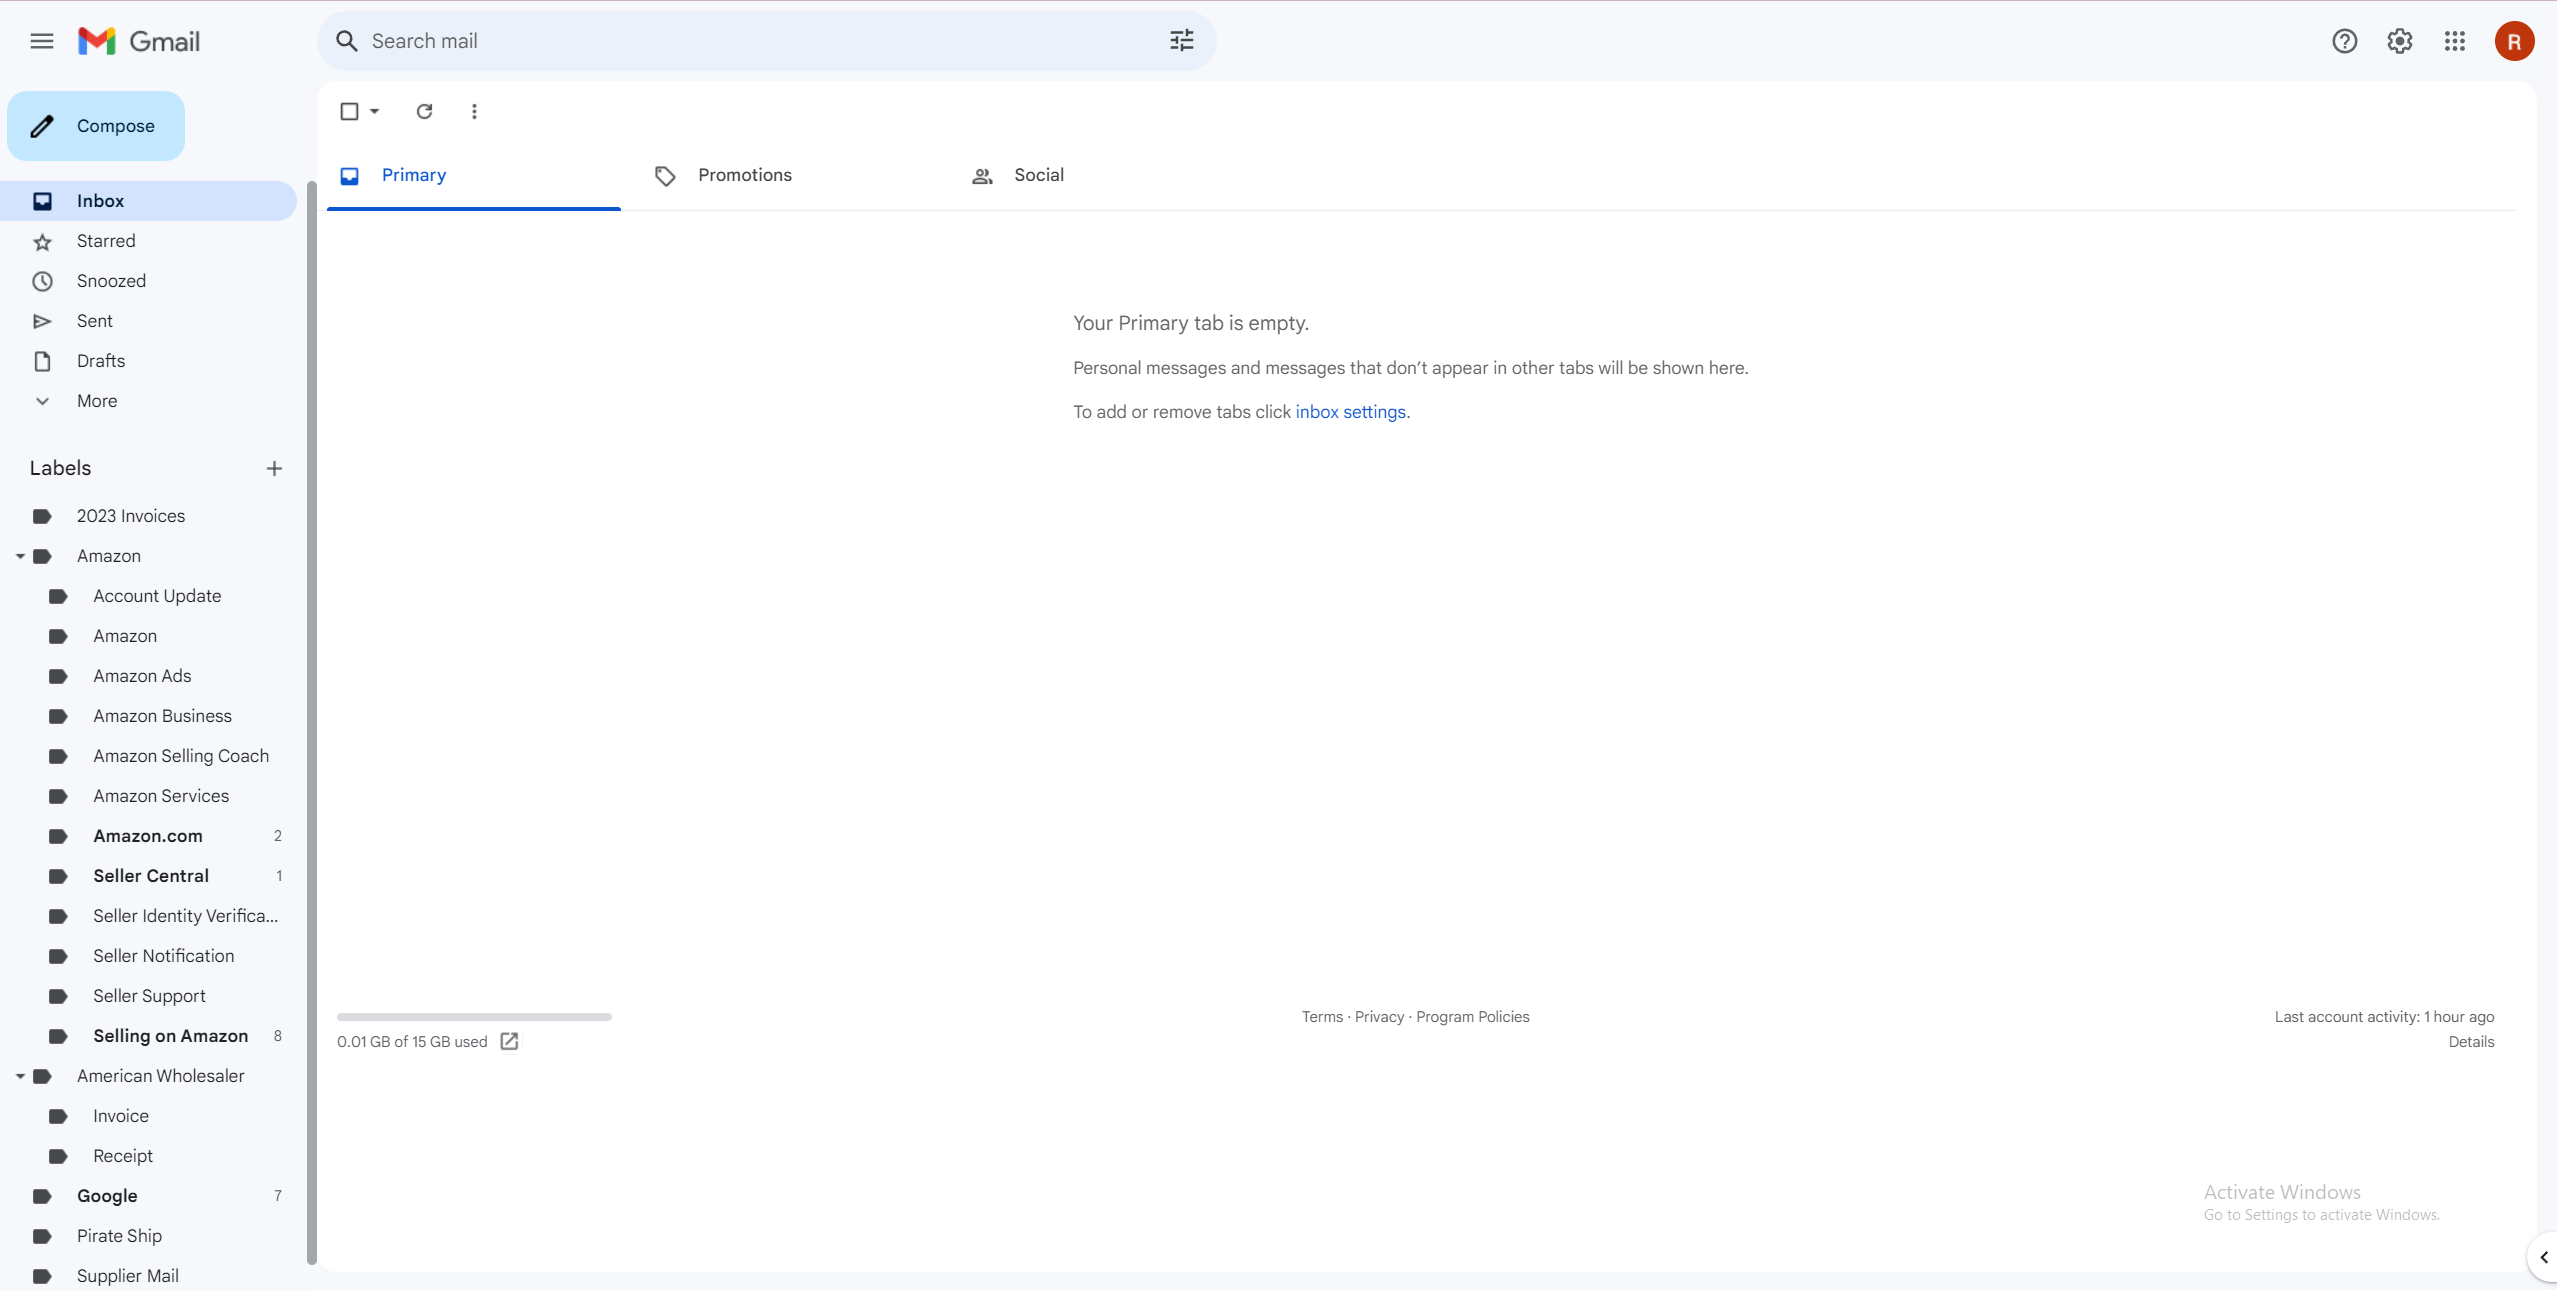2557x1290 pixels.
Task: Open the Google account avatar
Action: coord(2514,41)
